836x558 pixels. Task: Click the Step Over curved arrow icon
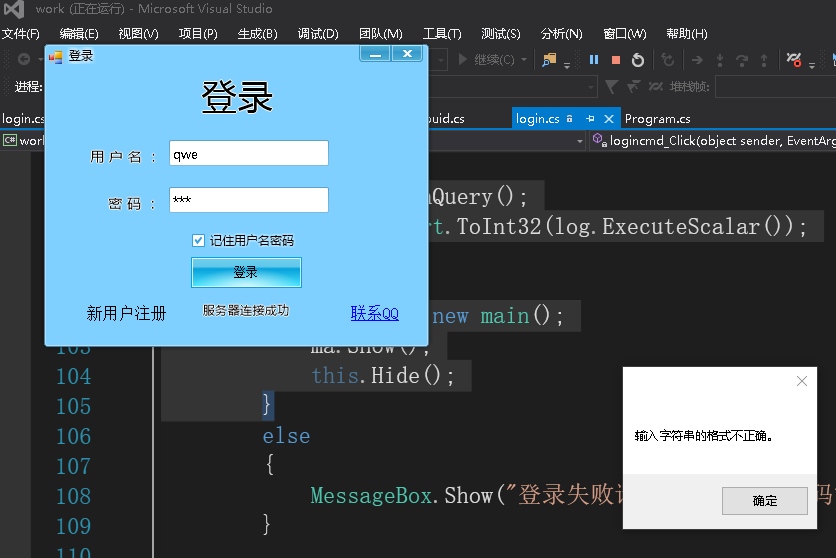(x=742, y=60)
